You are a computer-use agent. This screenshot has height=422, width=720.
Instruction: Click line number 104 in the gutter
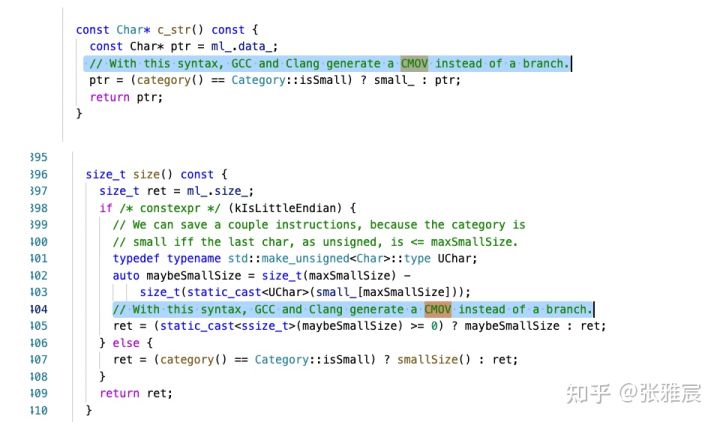point(38,309)
